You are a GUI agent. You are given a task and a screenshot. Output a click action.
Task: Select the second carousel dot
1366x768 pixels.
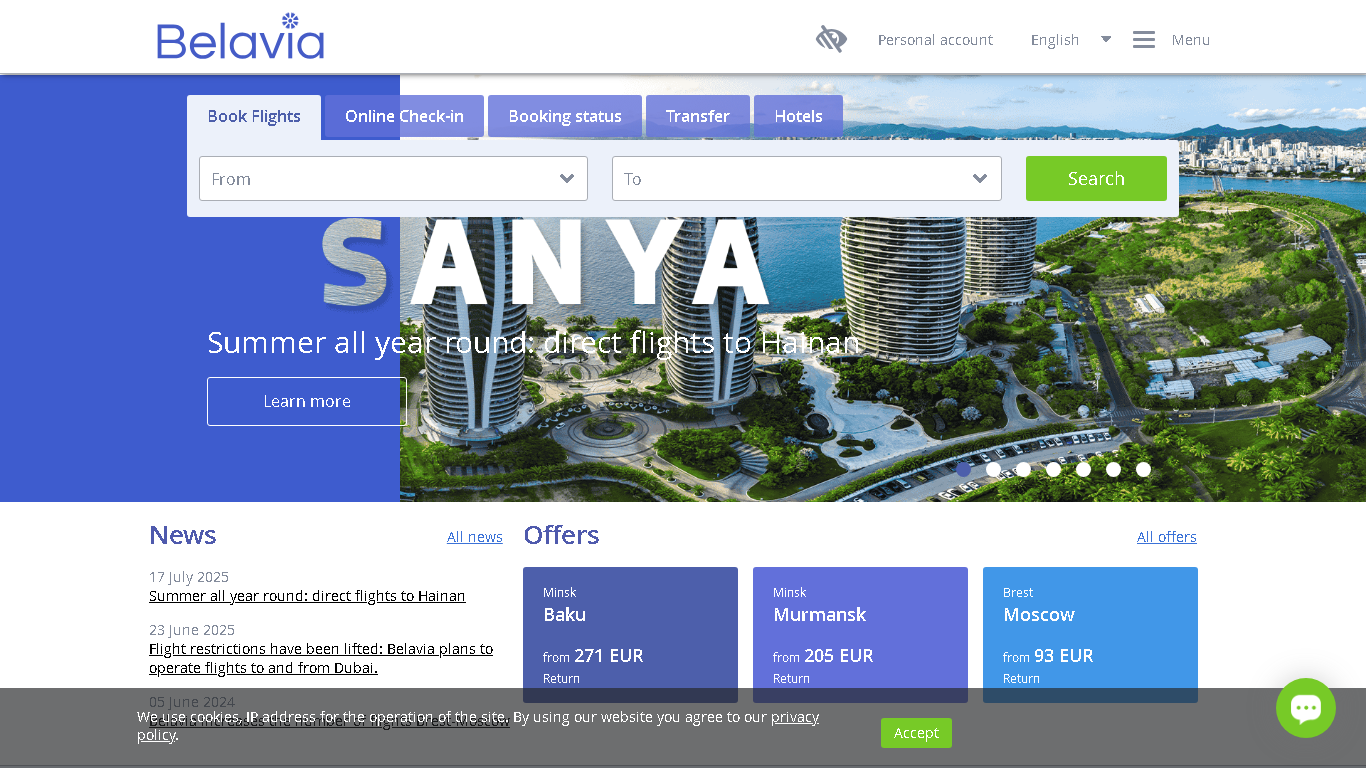[x=994, y=469]
